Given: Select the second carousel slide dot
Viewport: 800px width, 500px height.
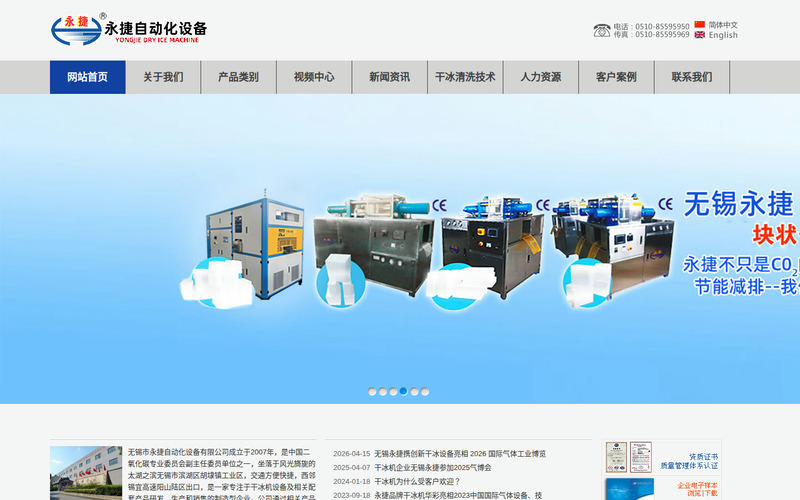Looking at the screenshot, I should click(383, 391).
